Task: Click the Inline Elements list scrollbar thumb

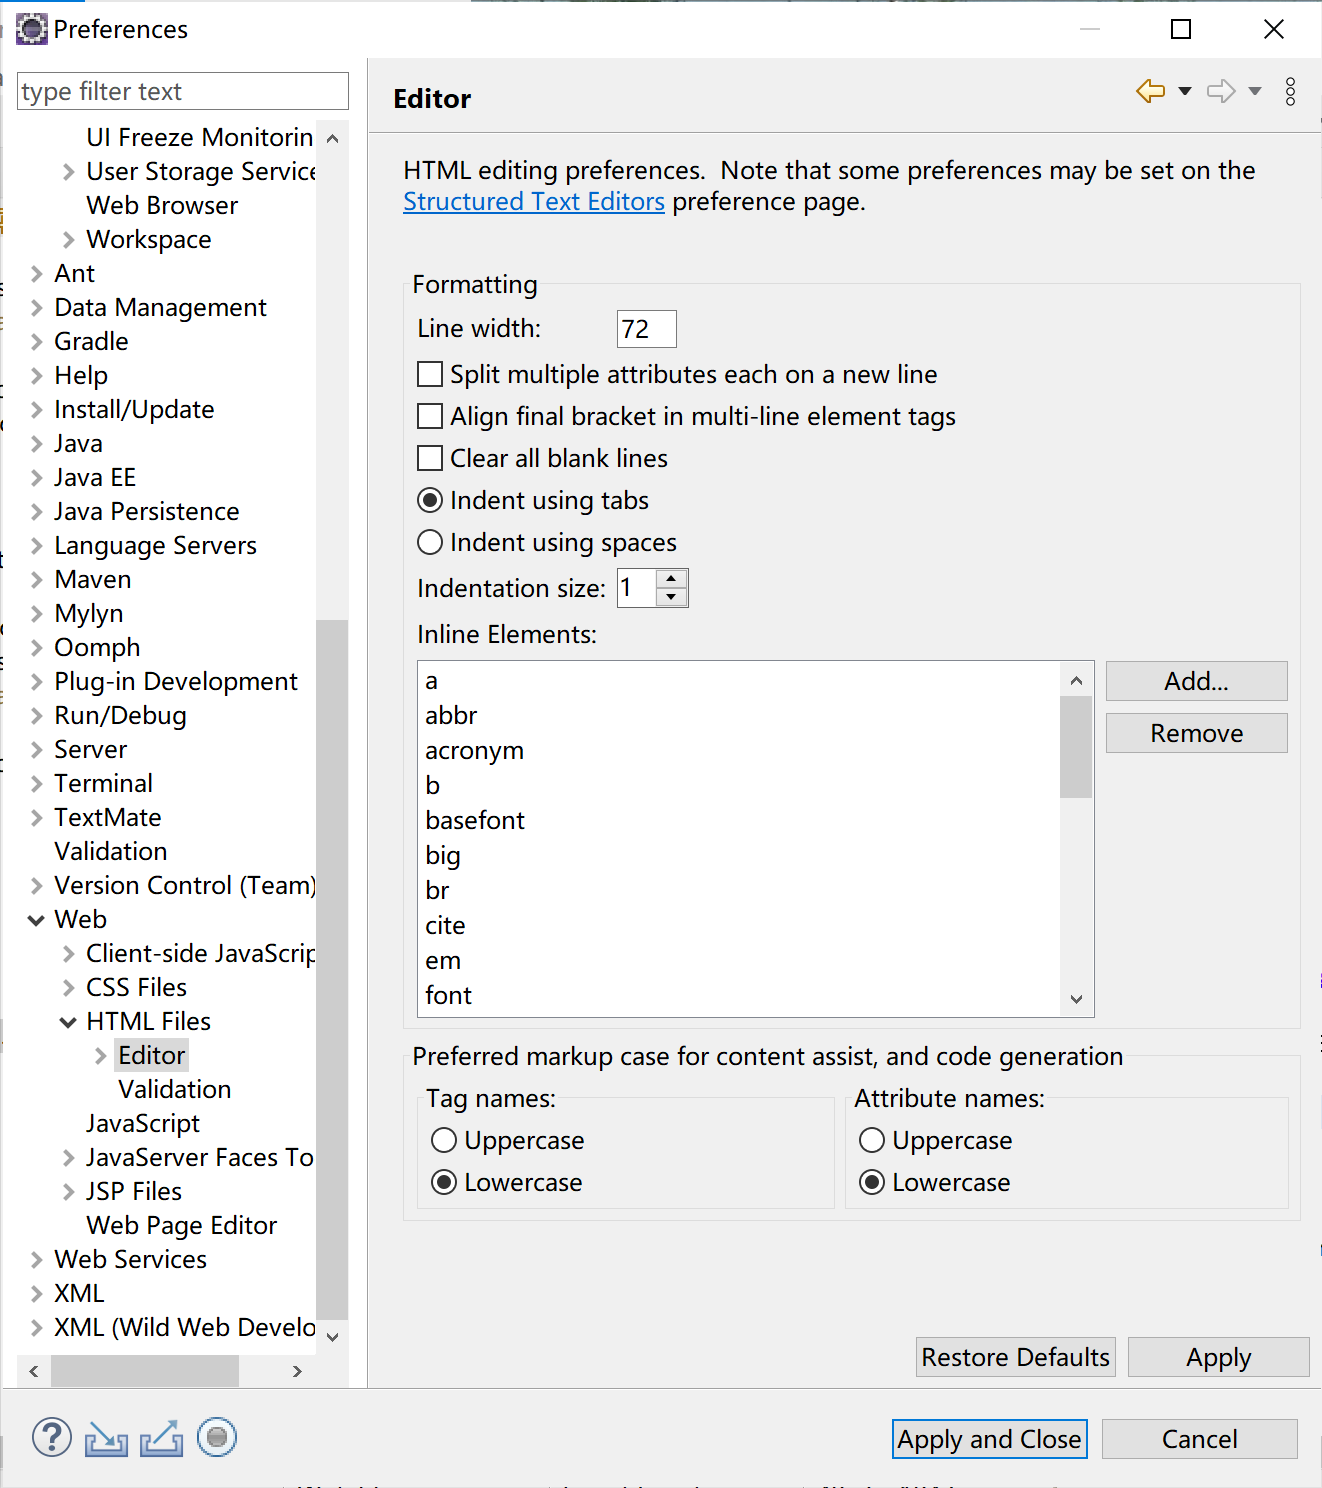Action: pos(1076,747)
